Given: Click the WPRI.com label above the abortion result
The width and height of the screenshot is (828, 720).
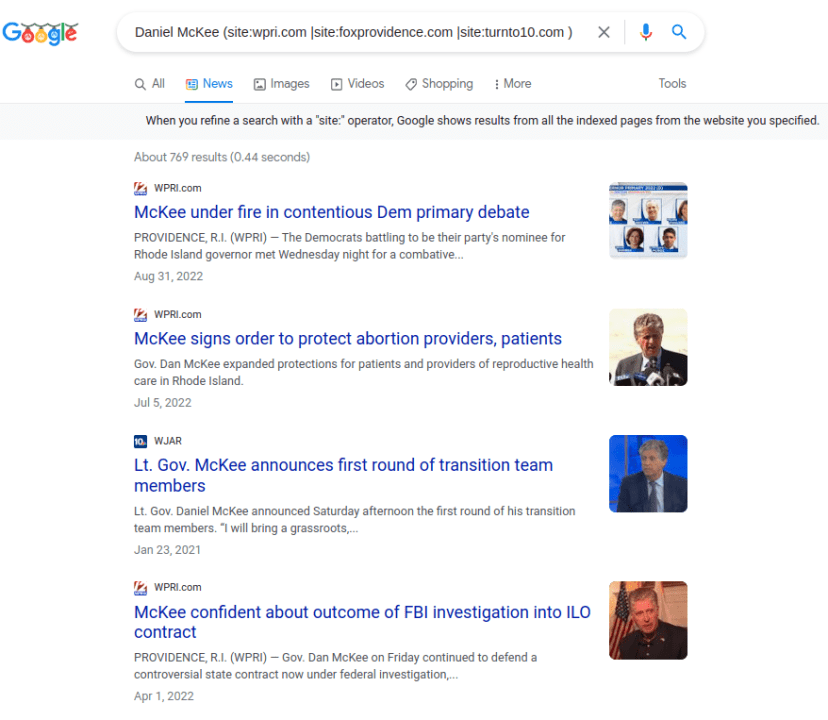Looking at the screenshot, I should tap(177, 314).
